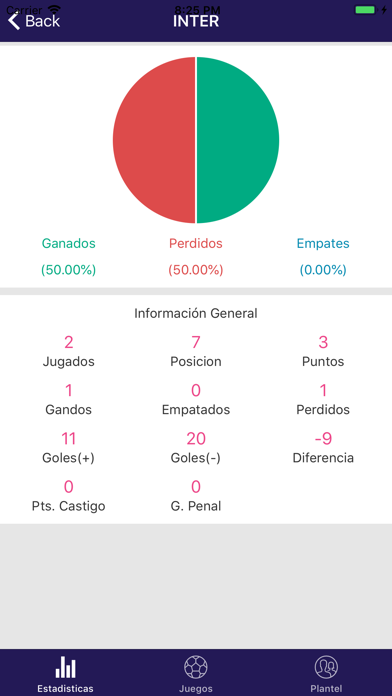Tap the Puntos statistic cell

pos(323,352)
